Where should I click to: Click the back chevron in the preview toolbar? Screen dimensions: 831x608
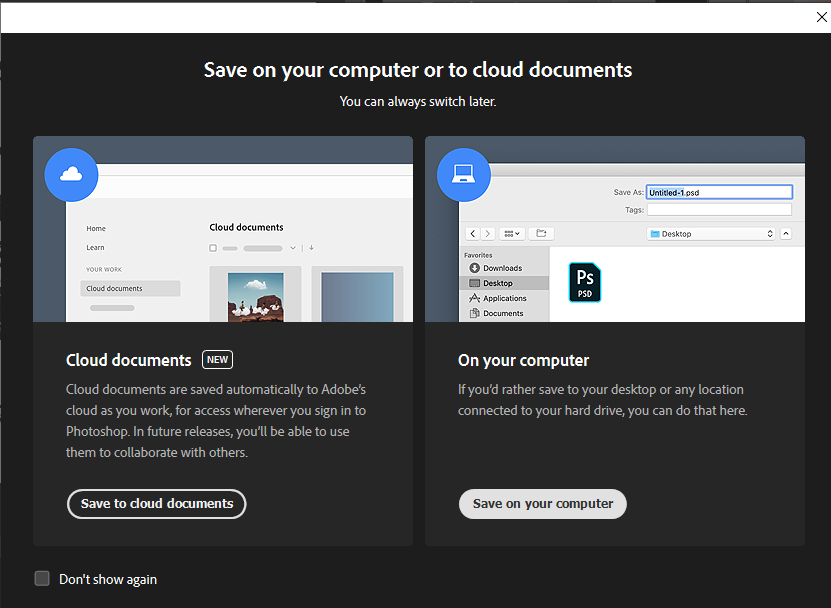(x=473, y=234)
